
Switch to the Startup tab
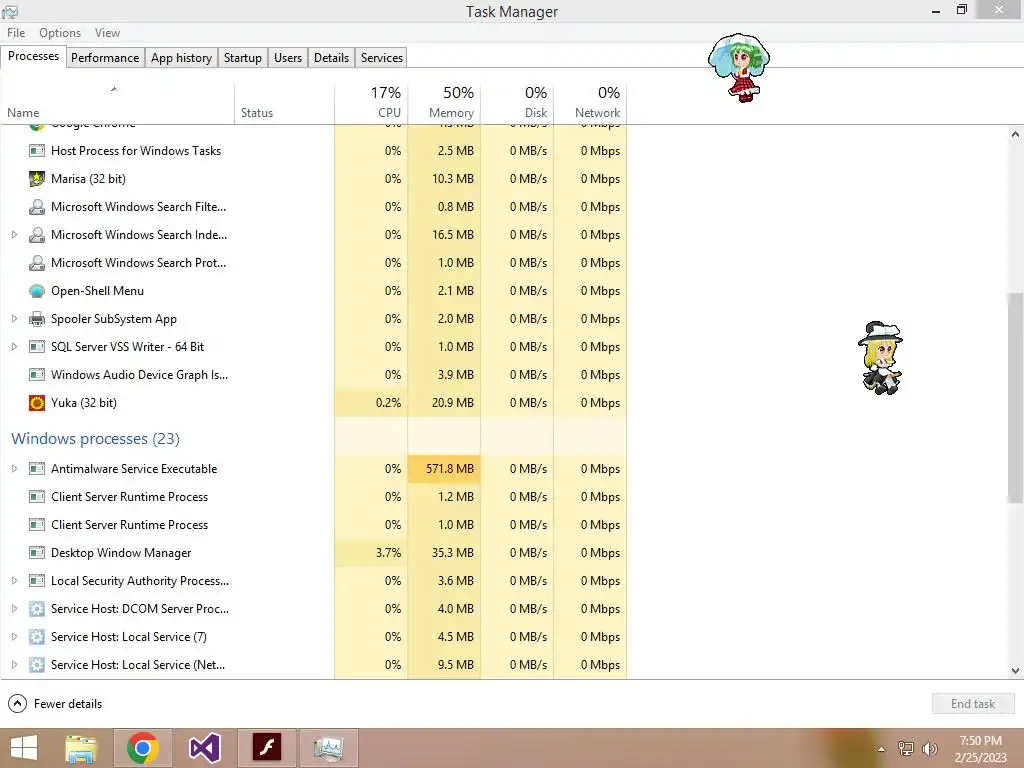[x=243, y=57]
